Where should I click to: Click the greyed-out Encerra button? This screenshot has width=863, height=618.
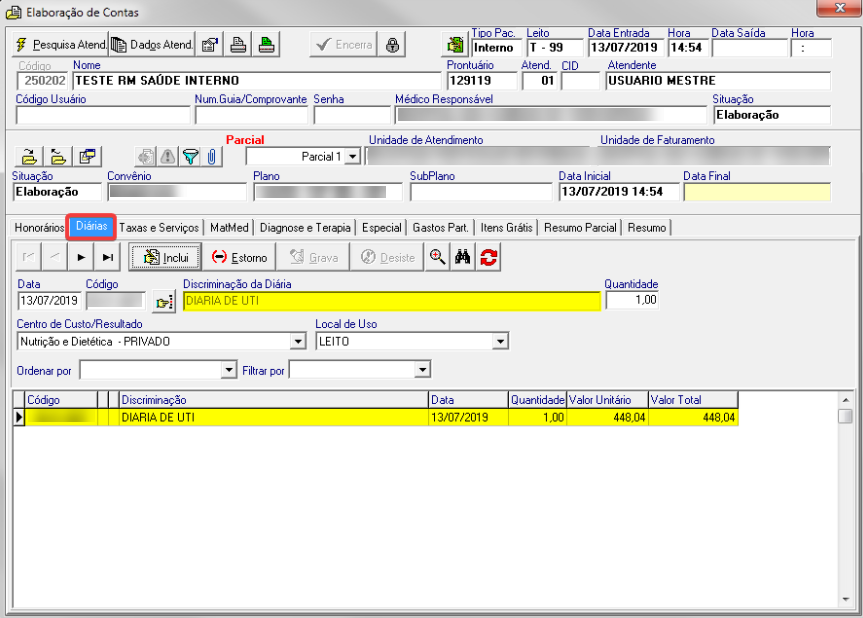click(343, 45)
